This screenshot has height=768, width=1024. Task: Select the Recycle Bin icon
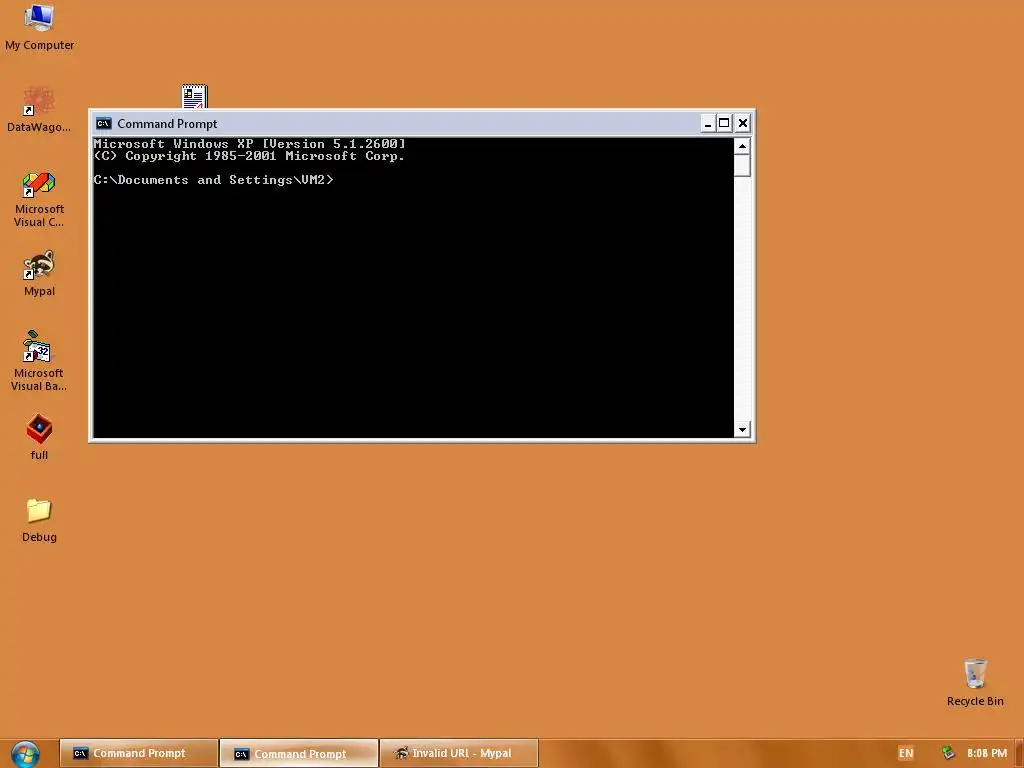975,683
